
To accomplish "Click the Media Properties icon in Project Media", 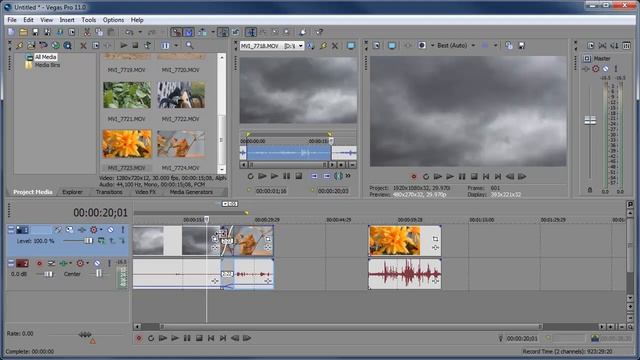I will tap(96, 45).
